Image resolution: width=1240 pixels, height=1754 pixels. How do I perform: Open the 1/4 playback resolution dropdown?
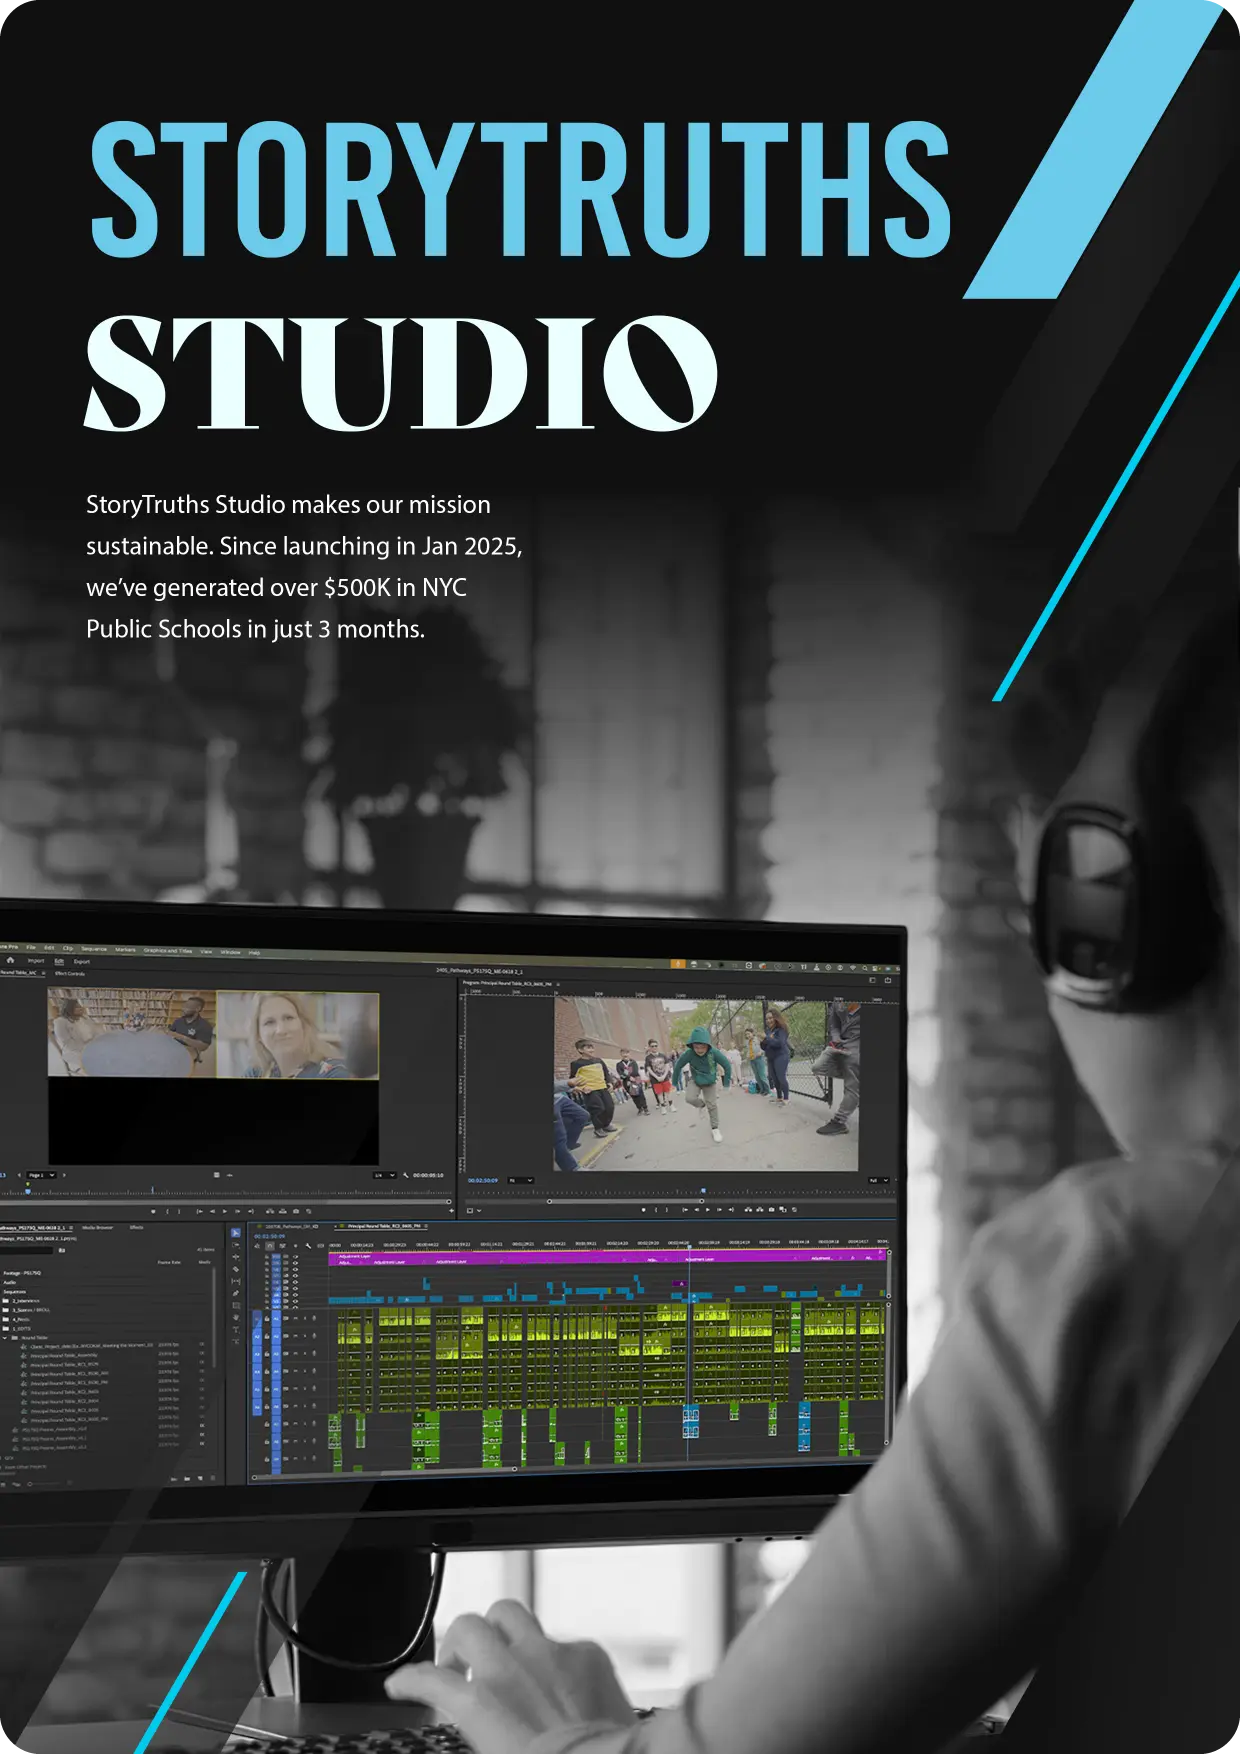384,1175
